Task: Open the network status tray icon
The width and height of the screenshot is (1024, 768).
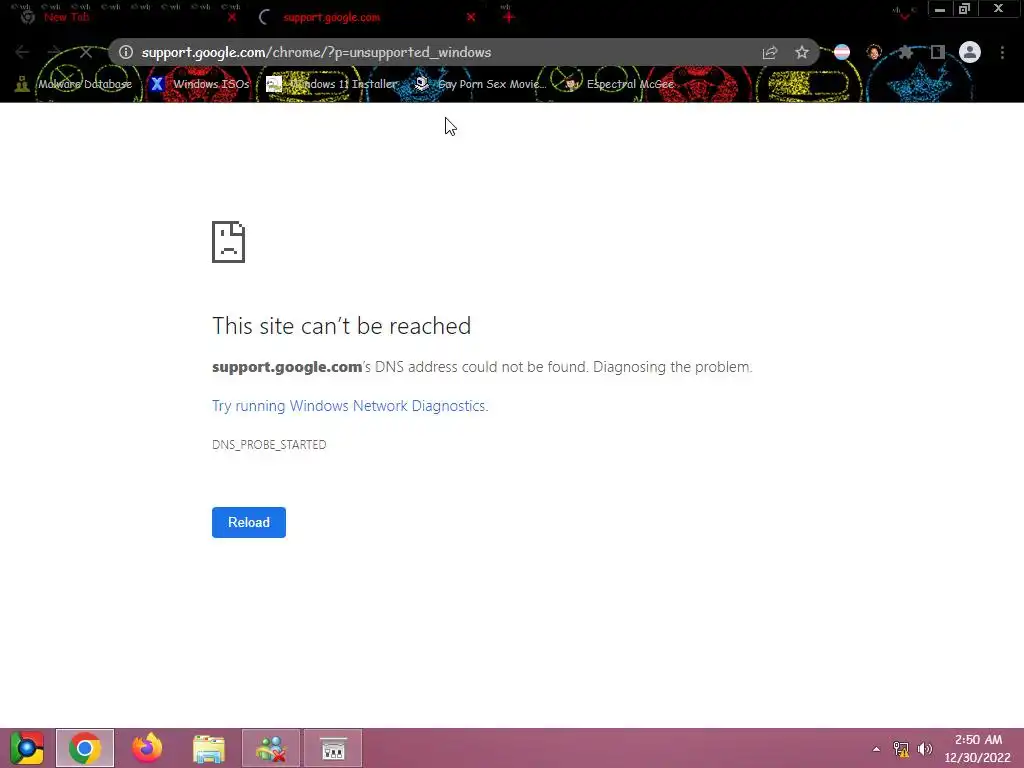Action: coord(901,749)
